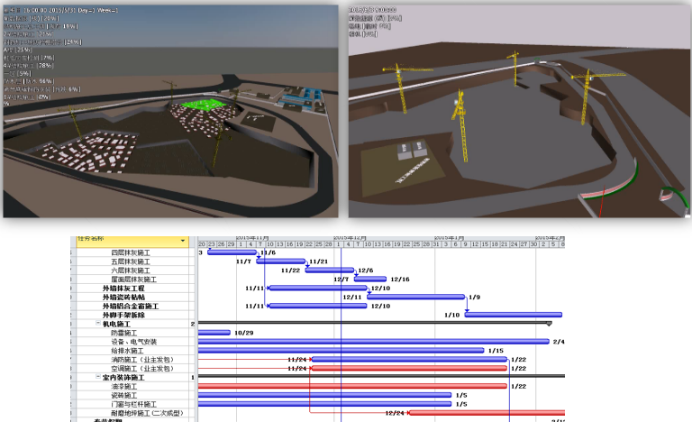Click the 门窗与栏杆施工 task name
The height and width of the screenshot is (431, 692).
(135, 403)
